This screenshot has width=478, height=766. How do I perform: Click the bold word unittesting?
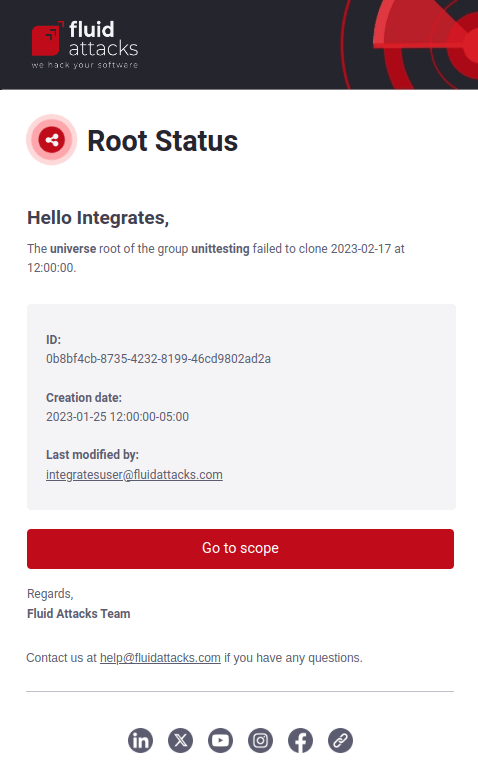(220, 249)
